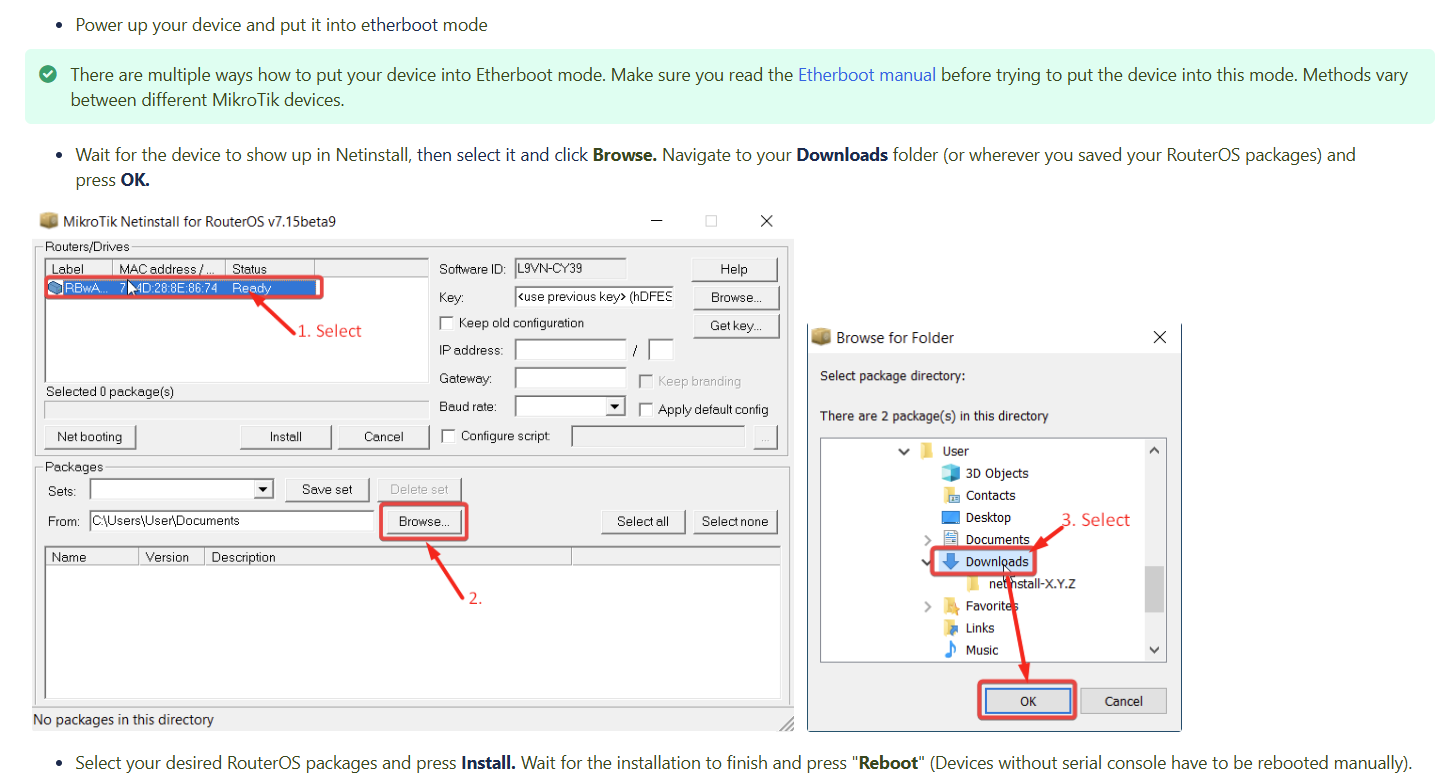Open the Baud rate dropdown
Screen dimensions: 1443x783
pyautogui.click(x=616, y=407)
